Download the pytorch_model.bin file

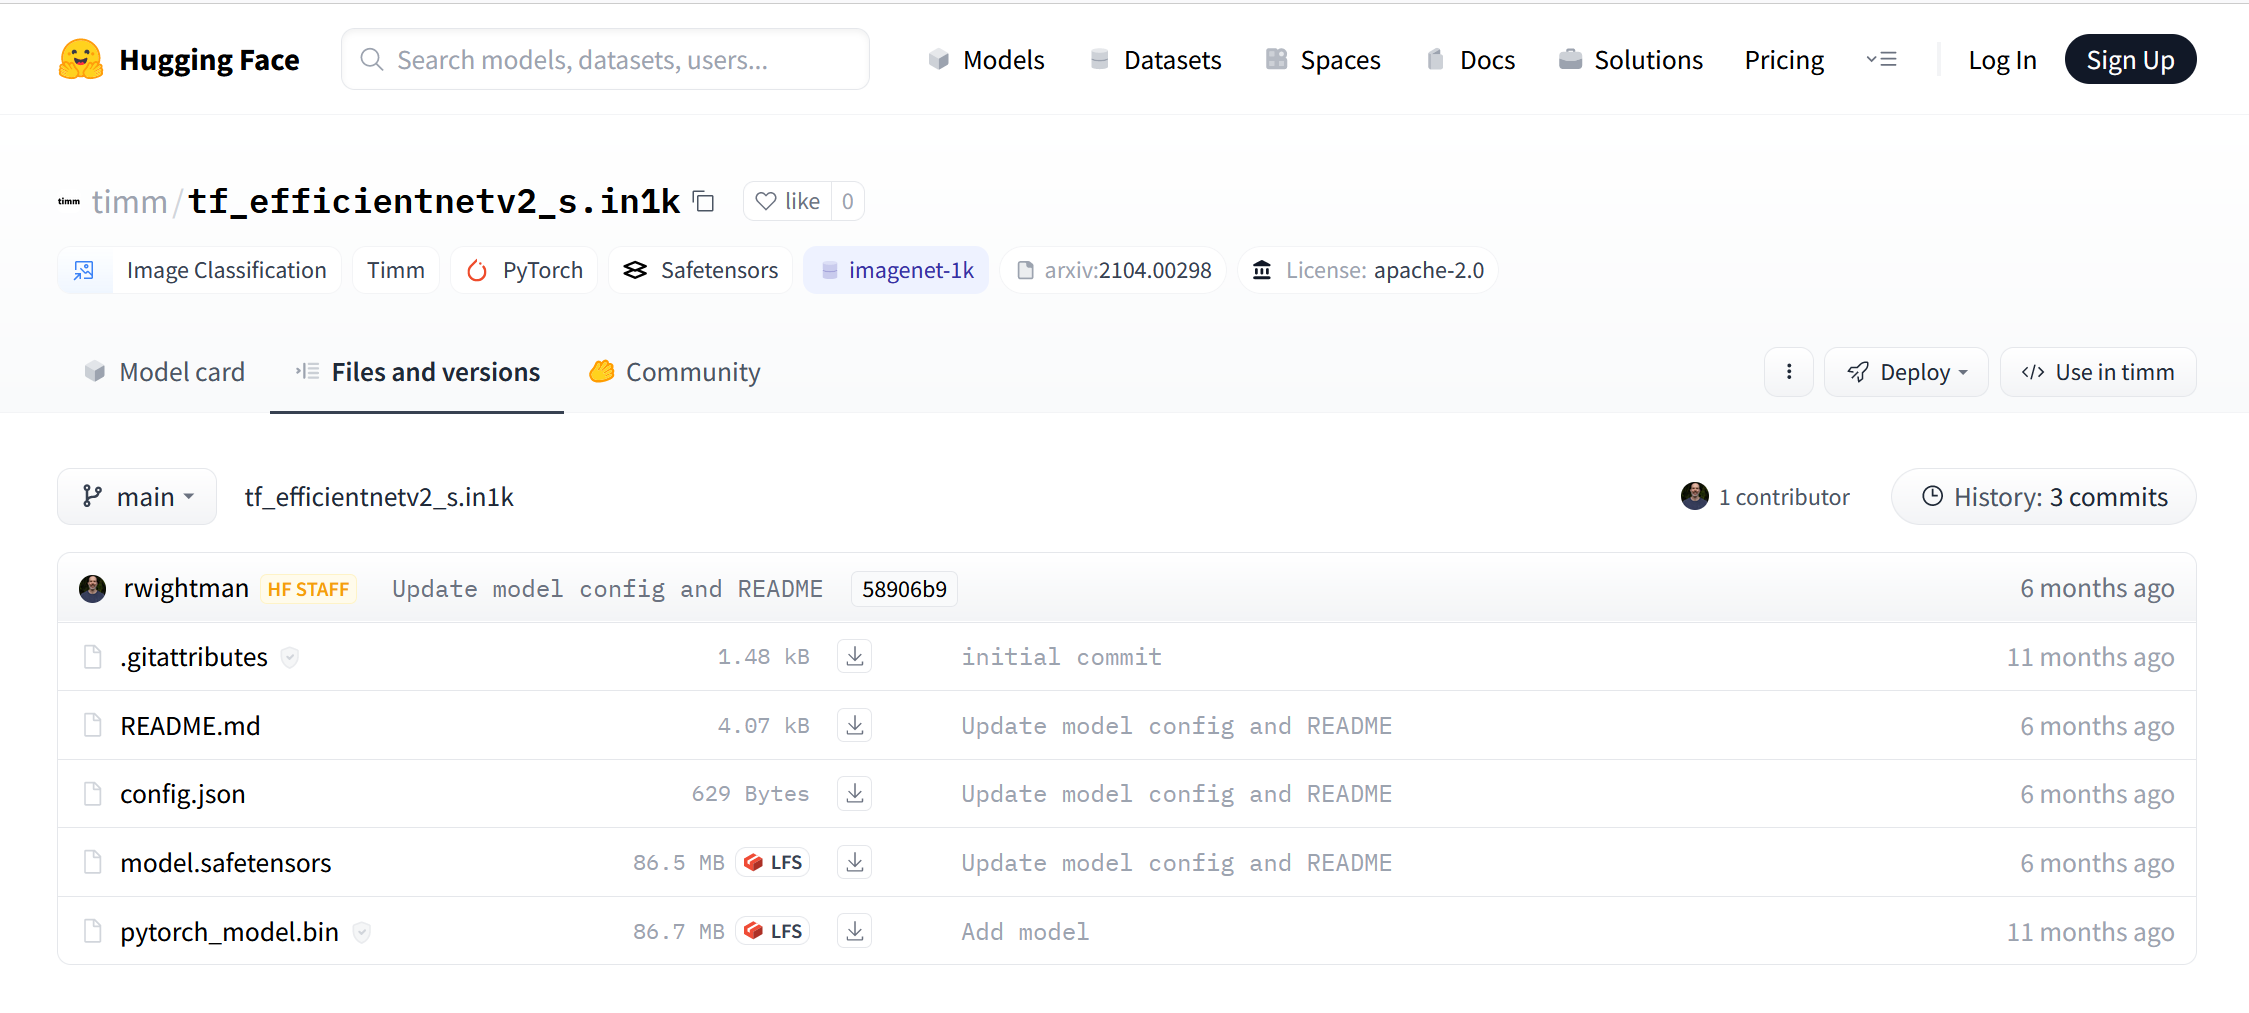click(854, 931)
